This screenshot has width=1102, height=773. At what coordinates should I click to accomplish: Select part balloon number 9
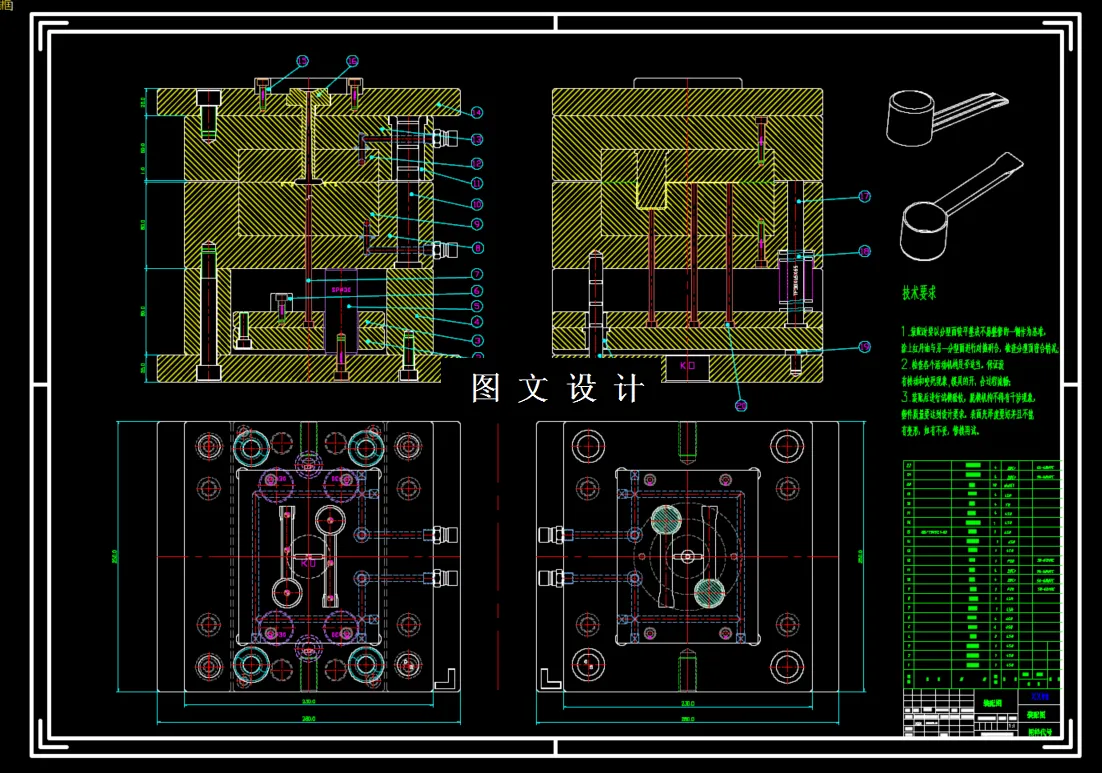tap(477, 225)
